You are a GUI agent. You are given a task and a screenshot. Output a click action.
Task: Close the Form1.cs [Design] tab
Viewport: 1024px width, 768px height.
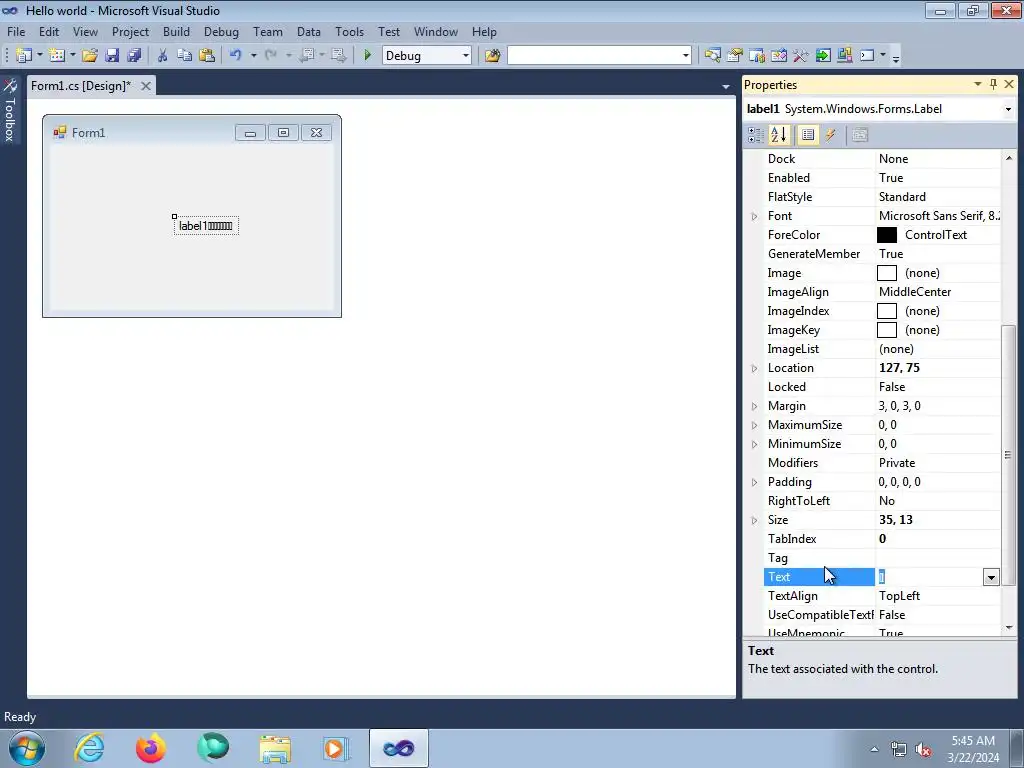point(146,86)
